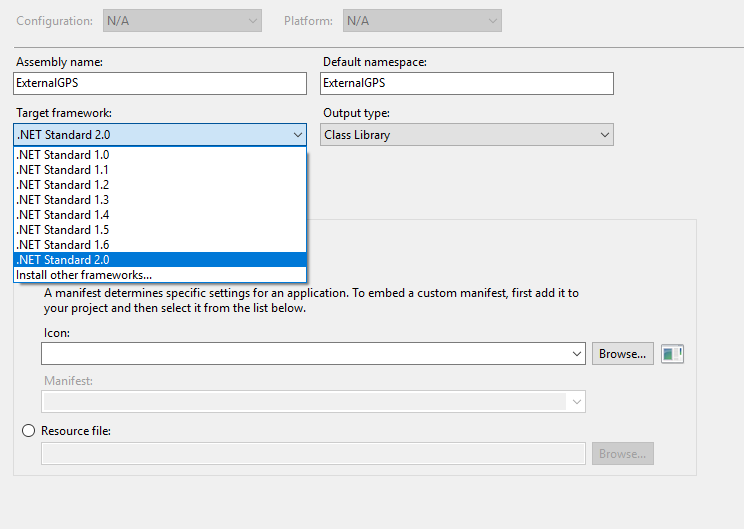Open the Configuration dropdown
Viewport: 744px width, 529px height.
tap(181, 21)
